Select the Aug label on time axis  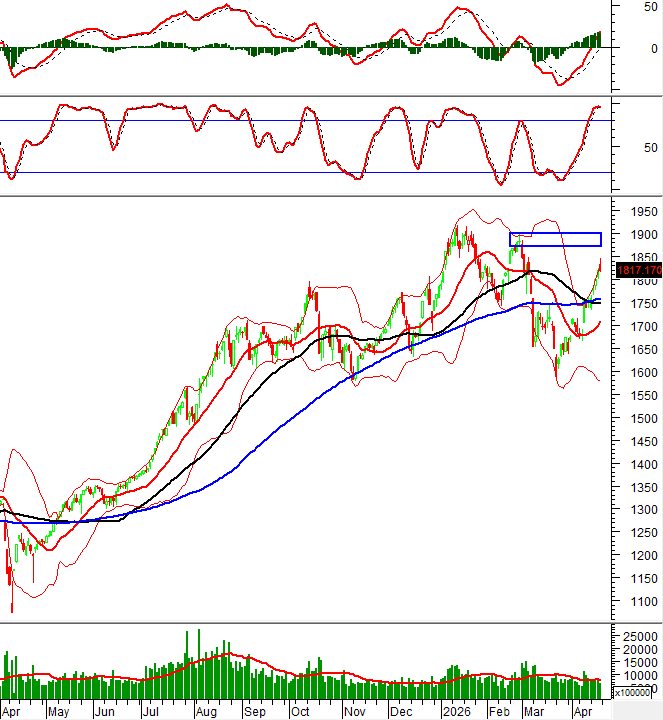pos(205,712)
